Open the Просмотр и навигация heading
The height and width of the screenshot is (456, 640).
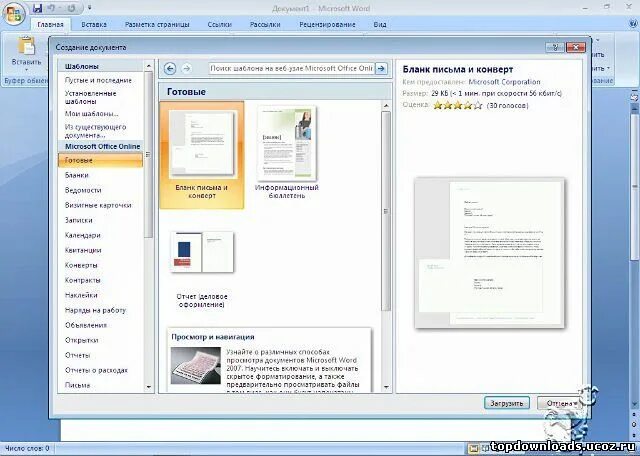(213, 337)
